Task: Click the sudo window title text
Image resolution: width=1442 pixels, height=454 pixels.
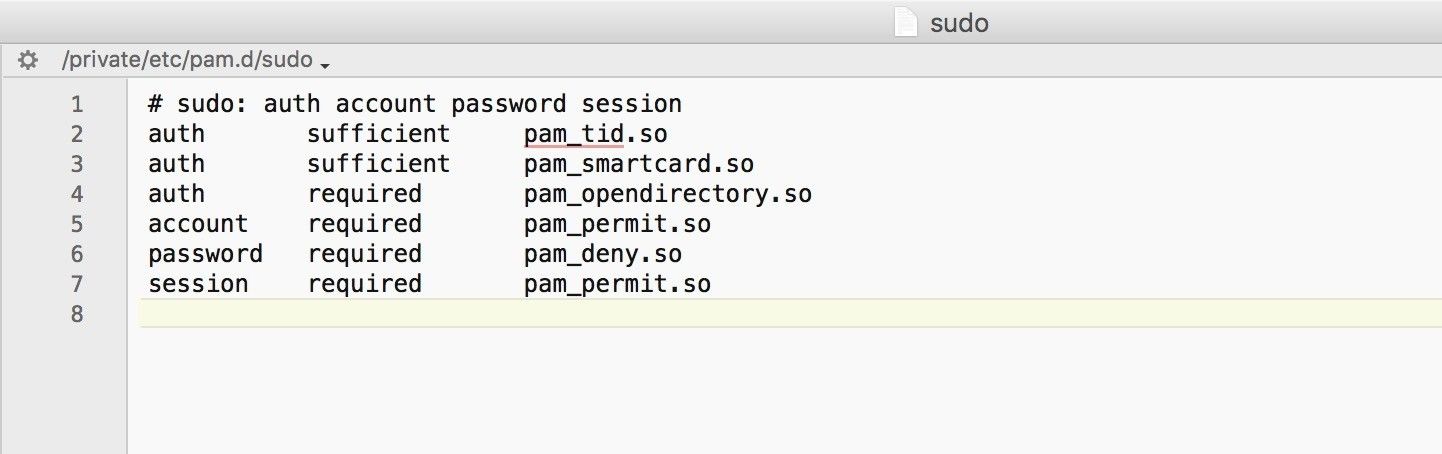Action: tap(959, 23)
